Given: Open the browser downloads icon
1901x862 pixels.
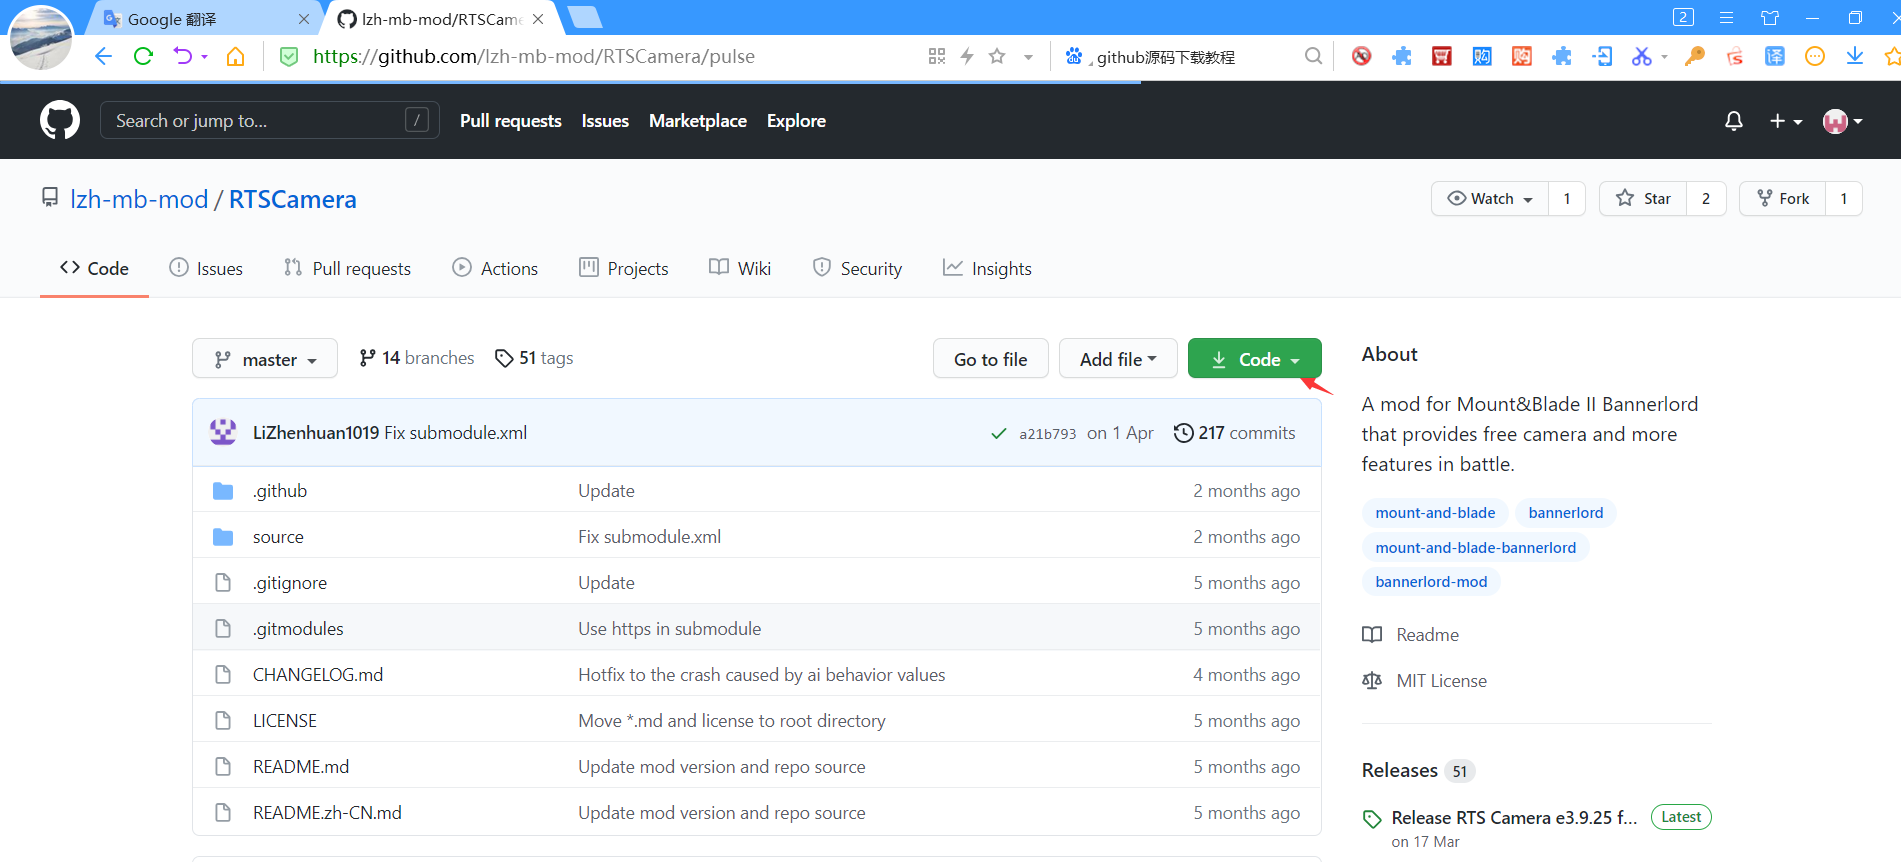Looking at the screenshot, I should point(1855,56).
